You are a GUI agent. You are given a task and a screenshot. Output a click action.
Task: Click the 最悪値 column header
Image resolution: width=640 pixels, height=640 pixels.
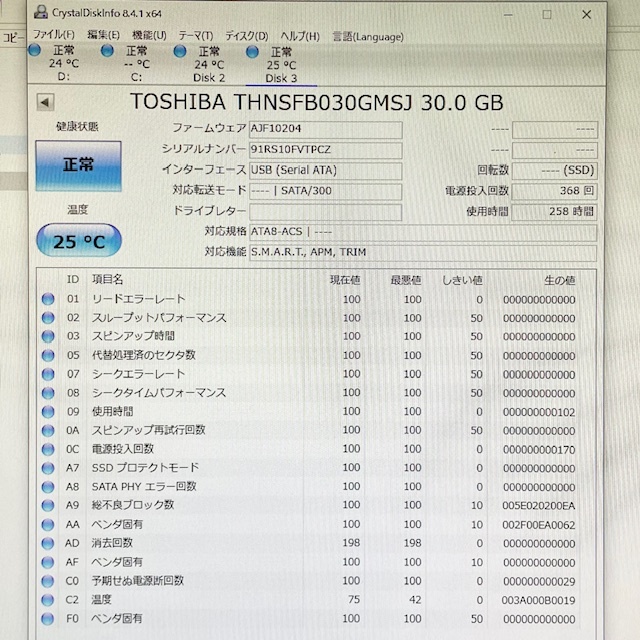point(406,280)
